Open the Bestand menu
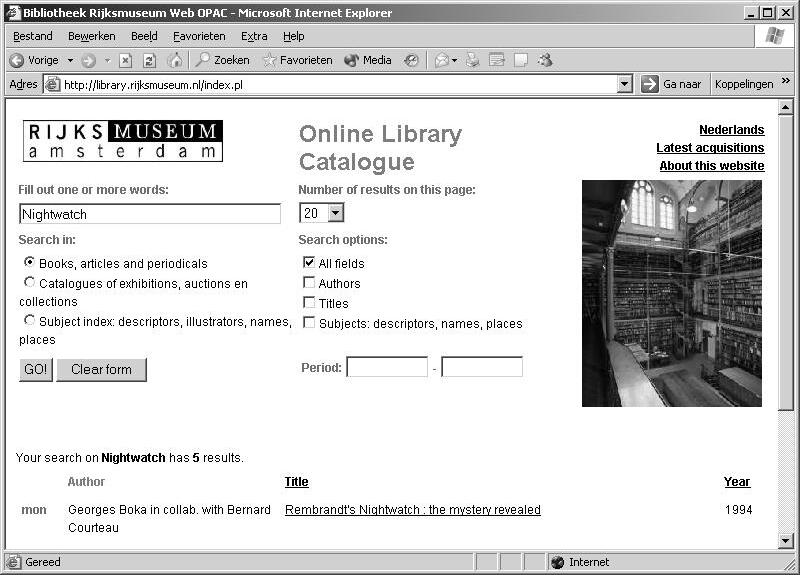 (x=33, y=36)
